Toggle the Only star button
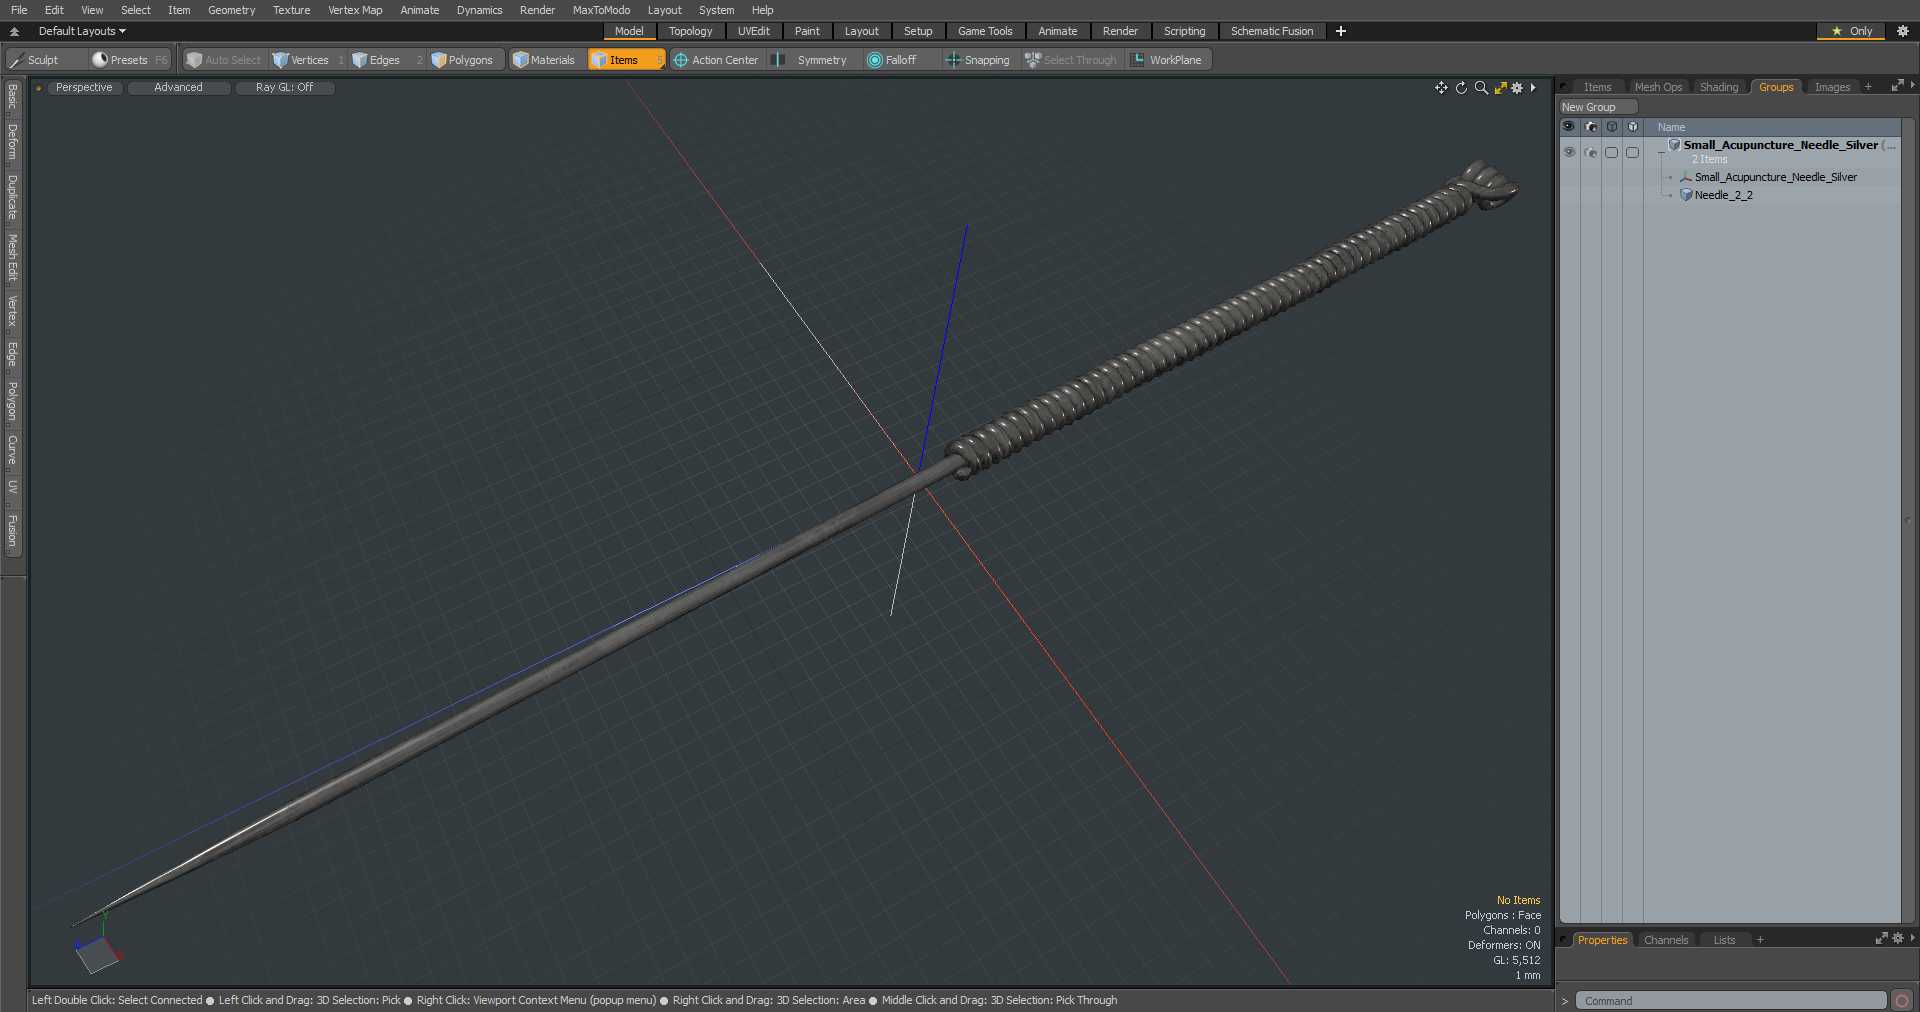Screen dimensions: 1920x1012 [1851, 31]
